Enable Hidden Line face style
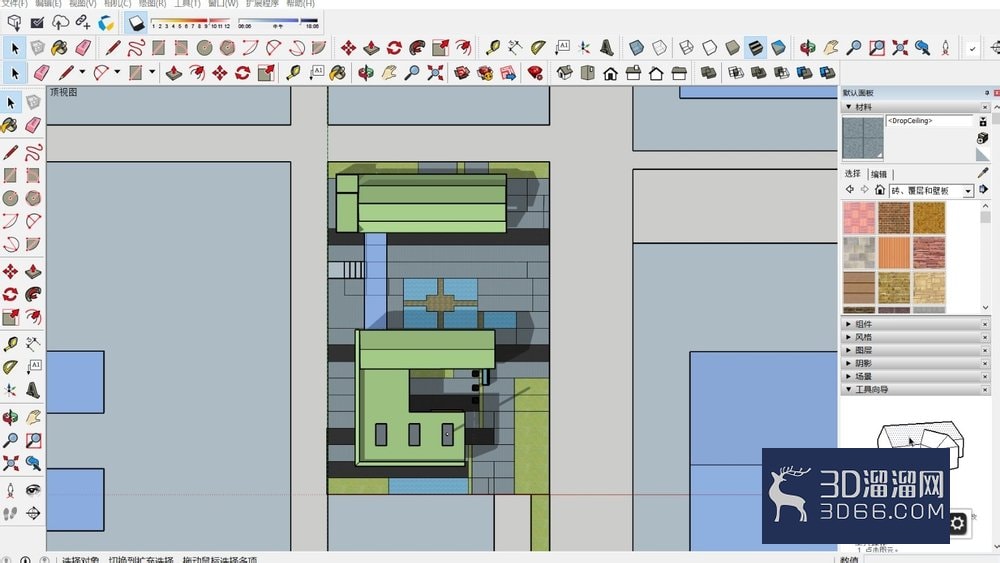Viewport: 1000px width, 563px height. click(x=709, y=48)
